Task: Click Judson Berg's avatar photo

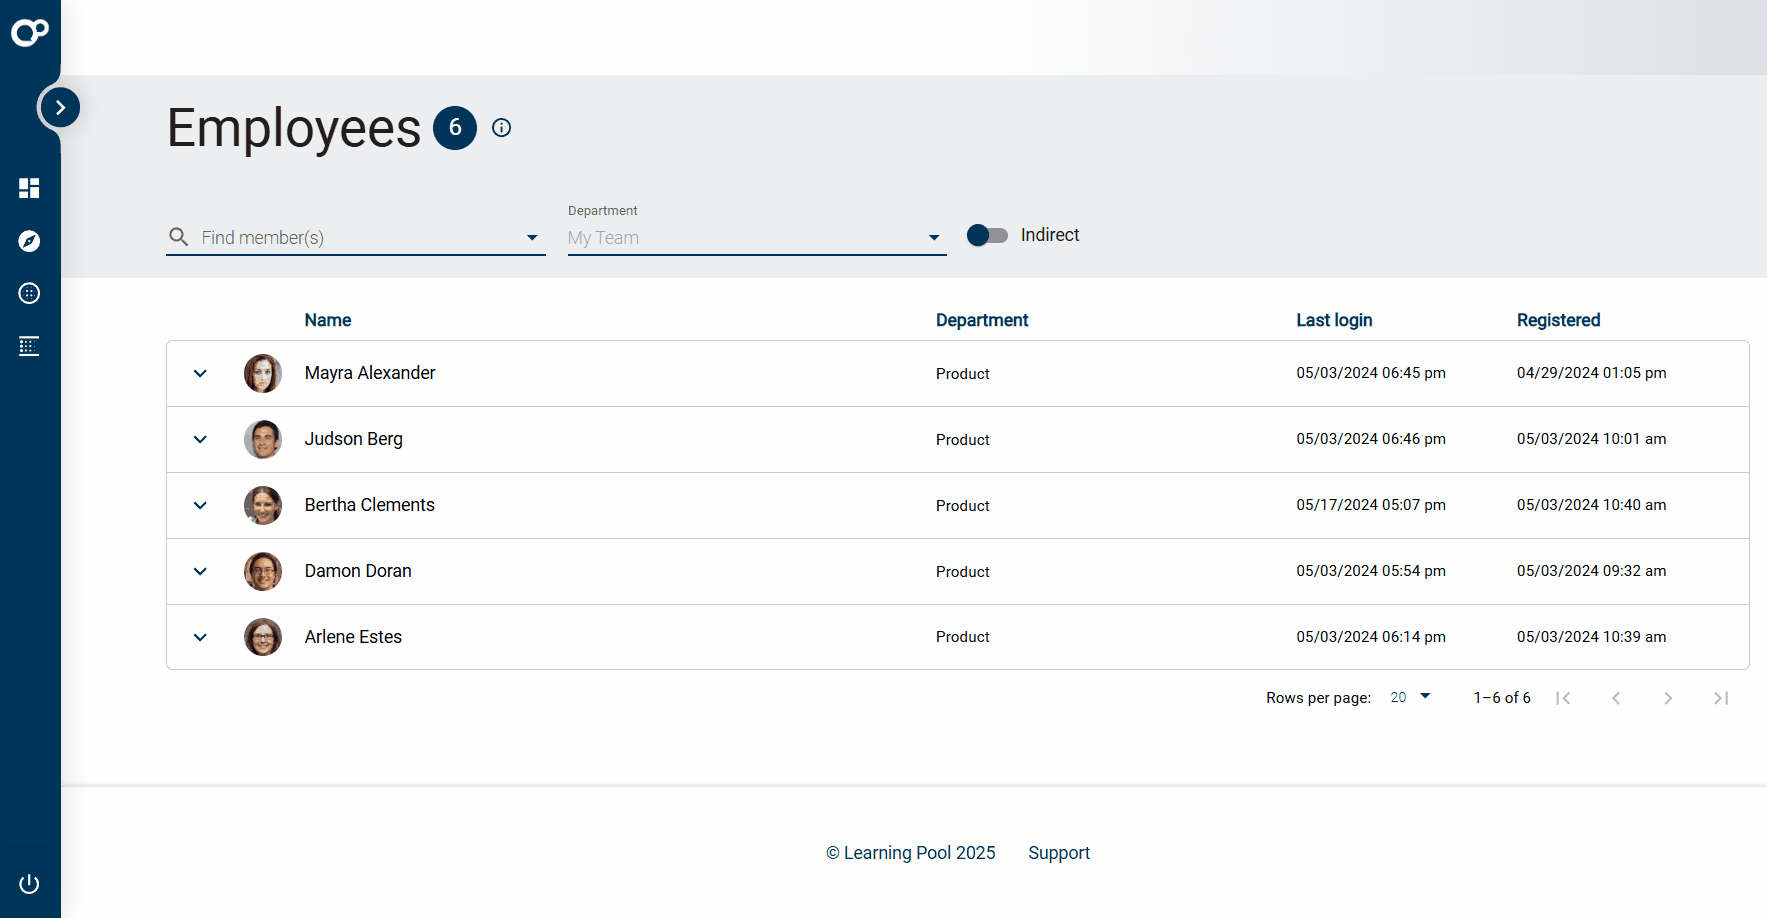Action: tap(263, 440)
